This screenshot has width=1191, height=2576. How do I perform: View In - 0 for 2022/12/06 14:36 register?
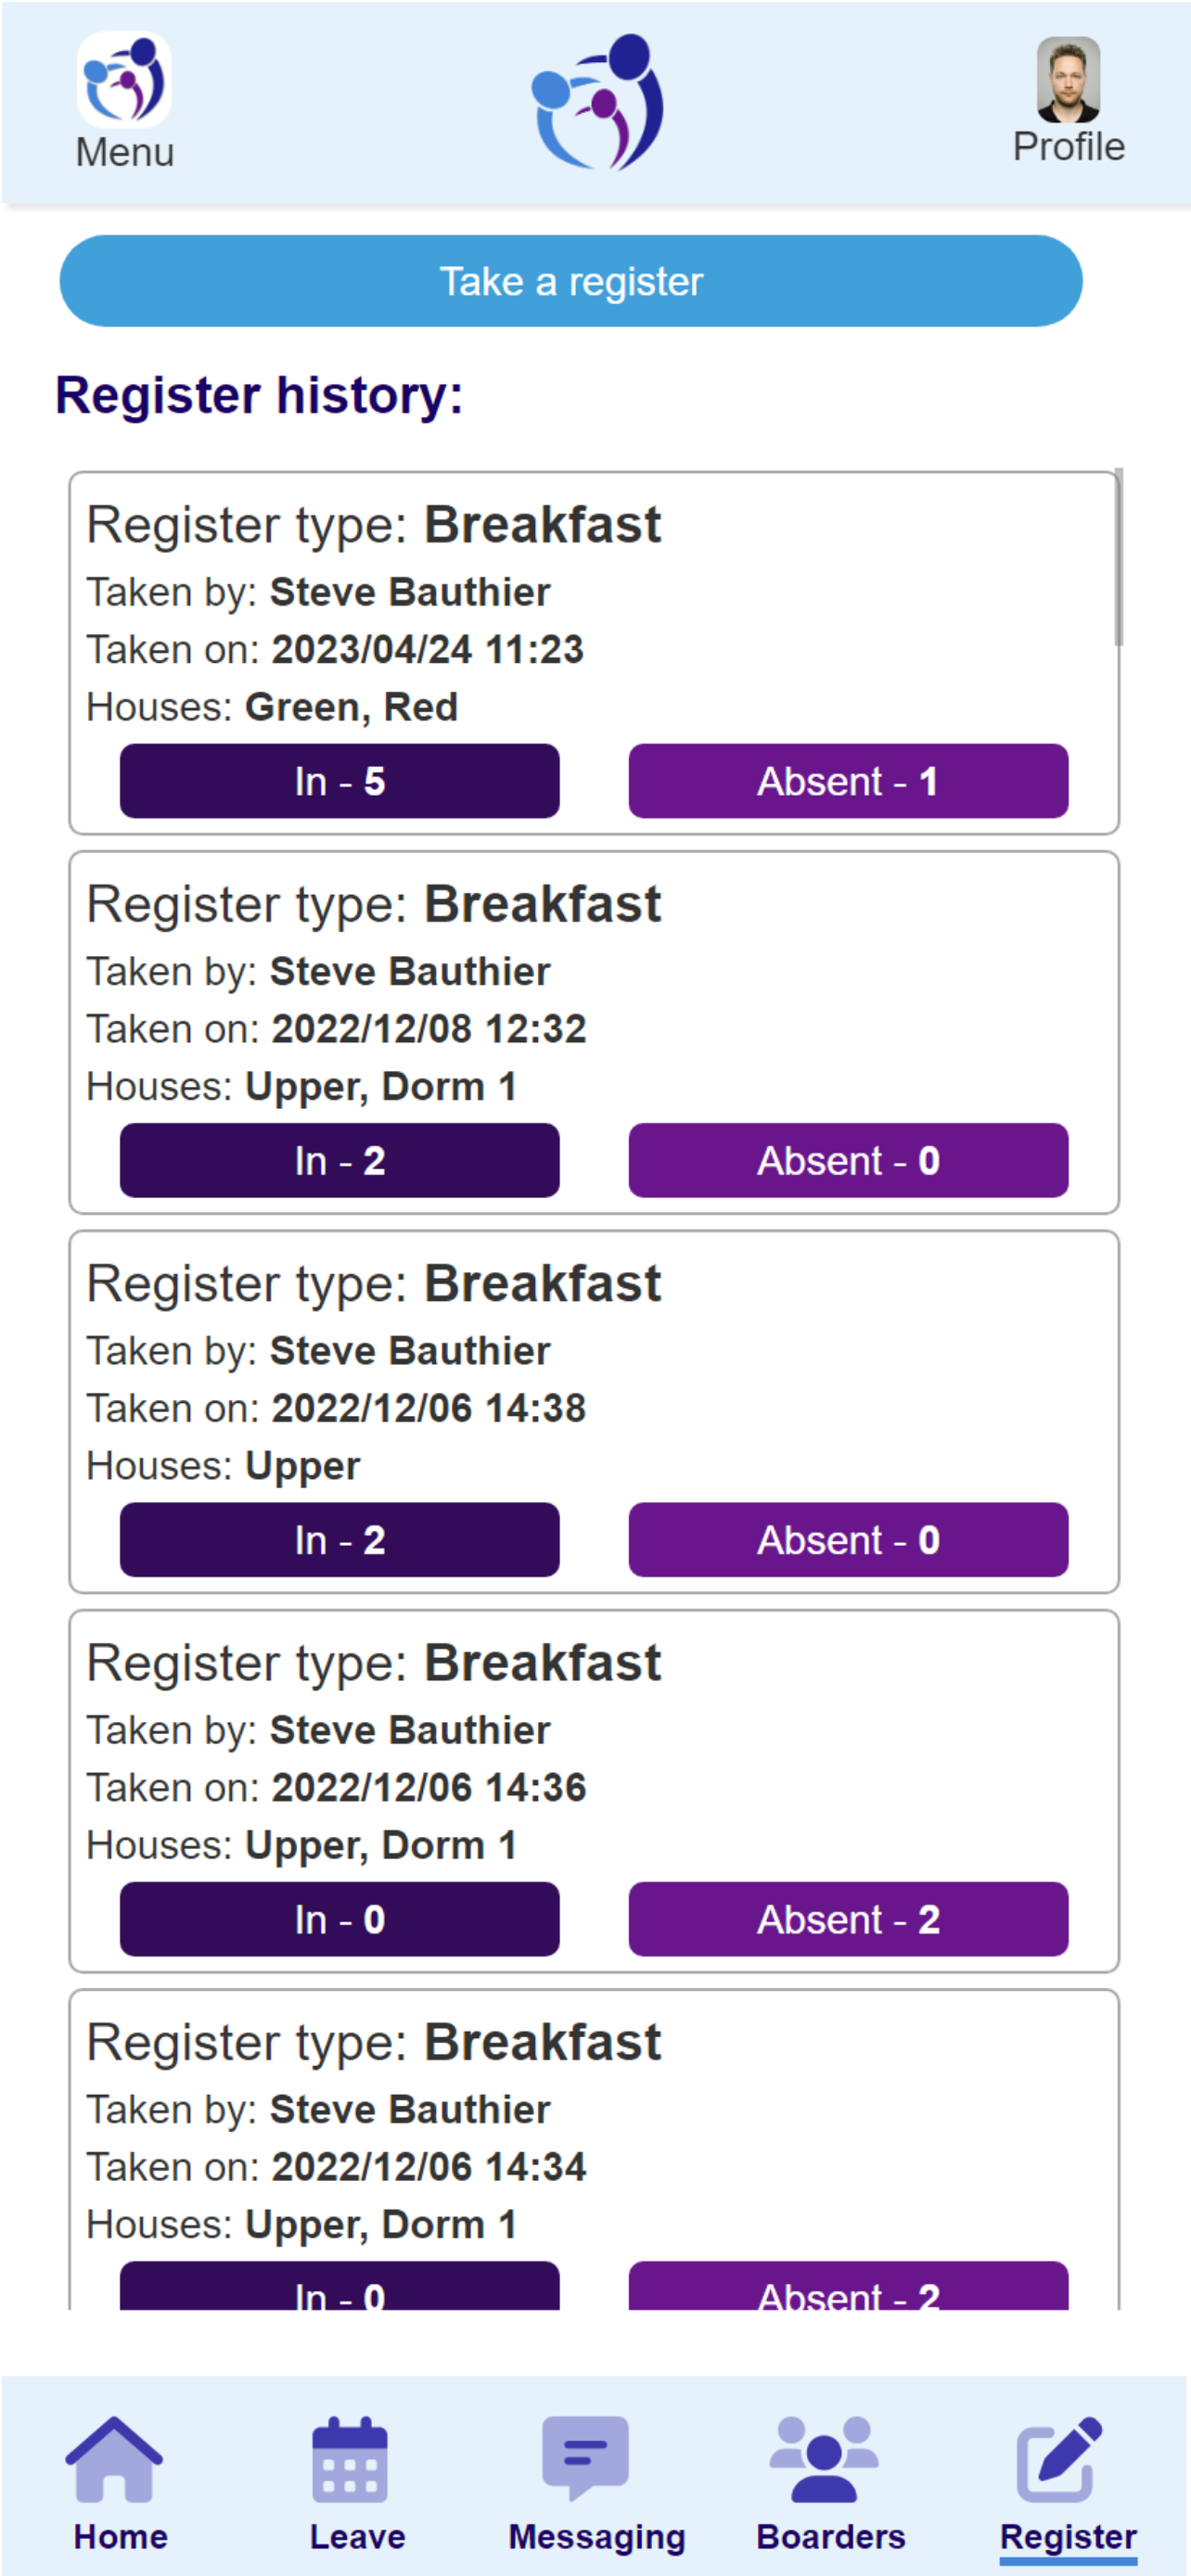[340, 1919]
